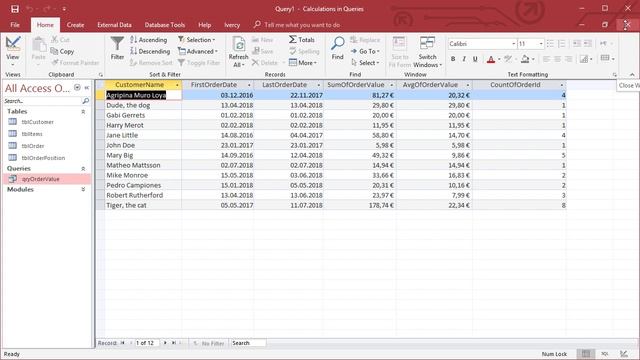Click the record Search box at bottom
Image resolution: width=640 pixels, height=360 pixels.
248,343
